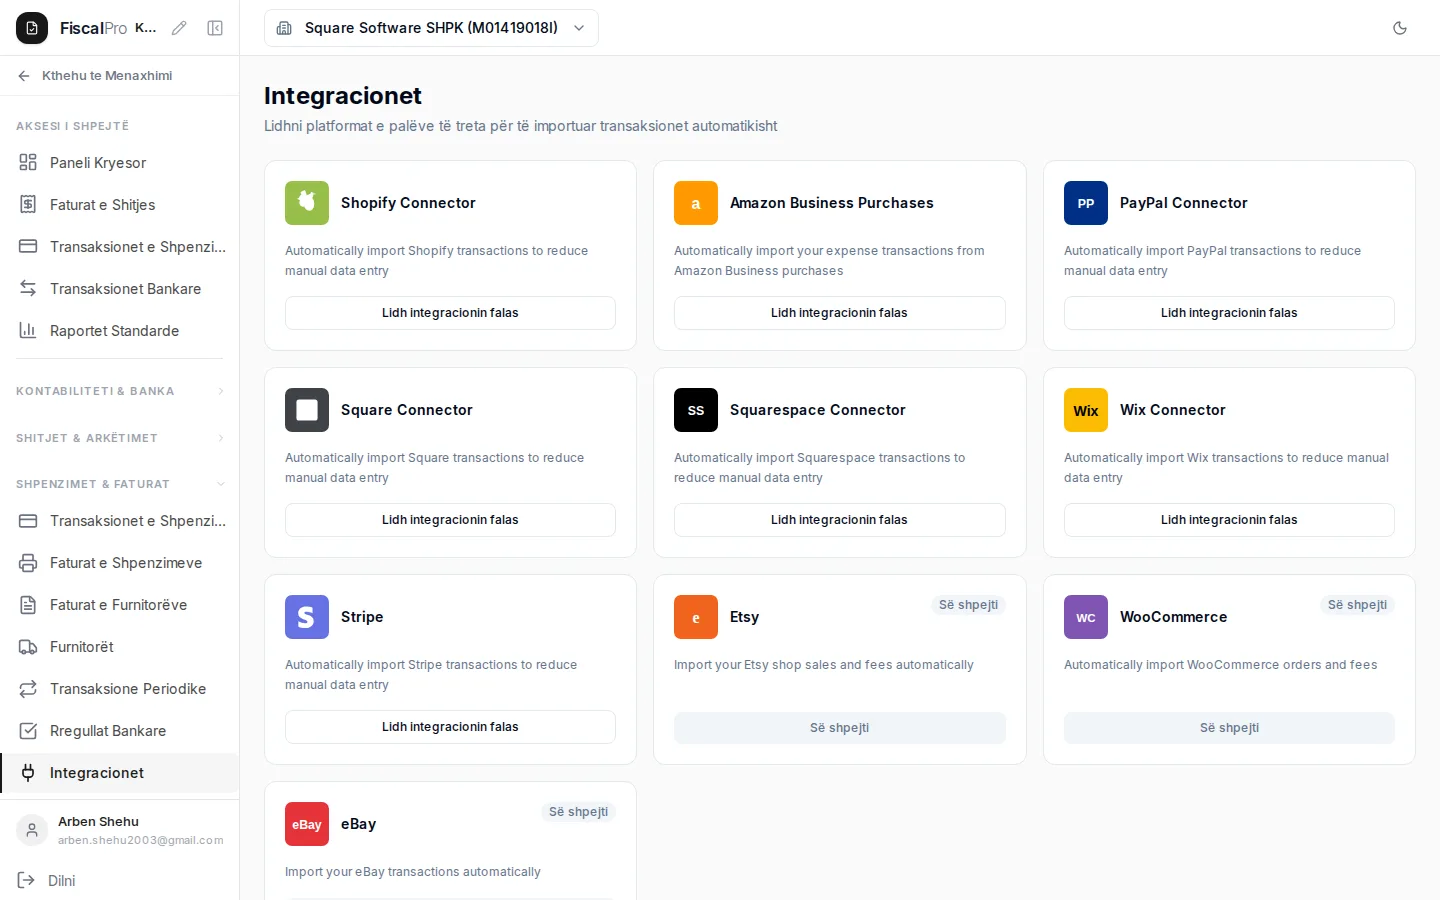Click the Stripe purple S logo icon
Image resolution: width=1440 pixels, height=900 pixels.
[307, 617]
